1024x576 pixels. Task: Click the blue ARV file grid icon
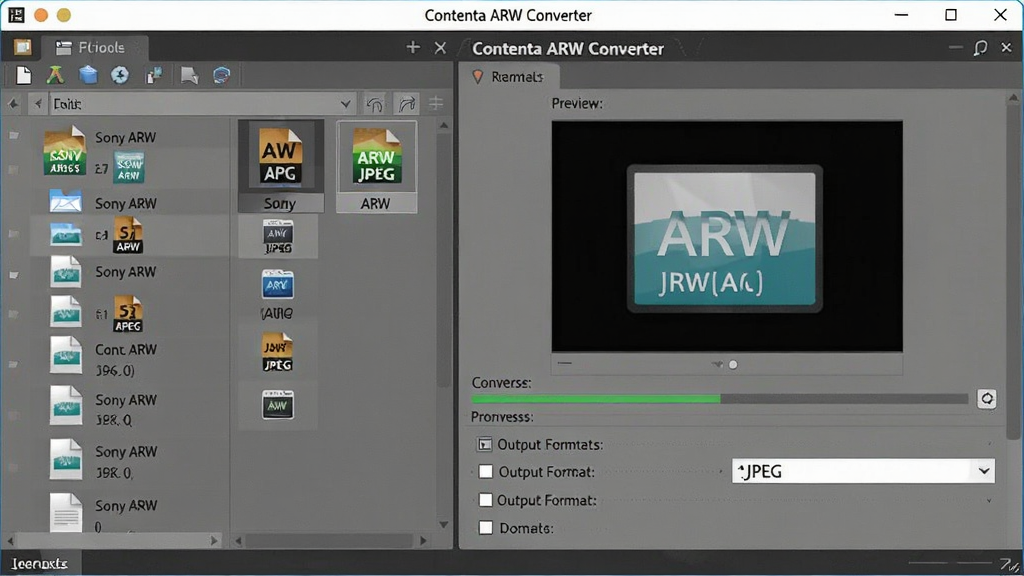click(x=278, y=285)
